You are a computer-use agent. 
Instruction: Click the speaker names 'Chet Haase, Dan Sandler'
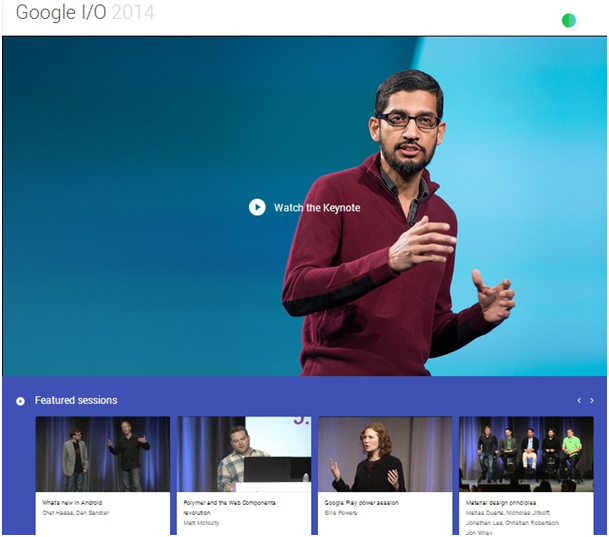pyautogui.click(x=76, y=513)
